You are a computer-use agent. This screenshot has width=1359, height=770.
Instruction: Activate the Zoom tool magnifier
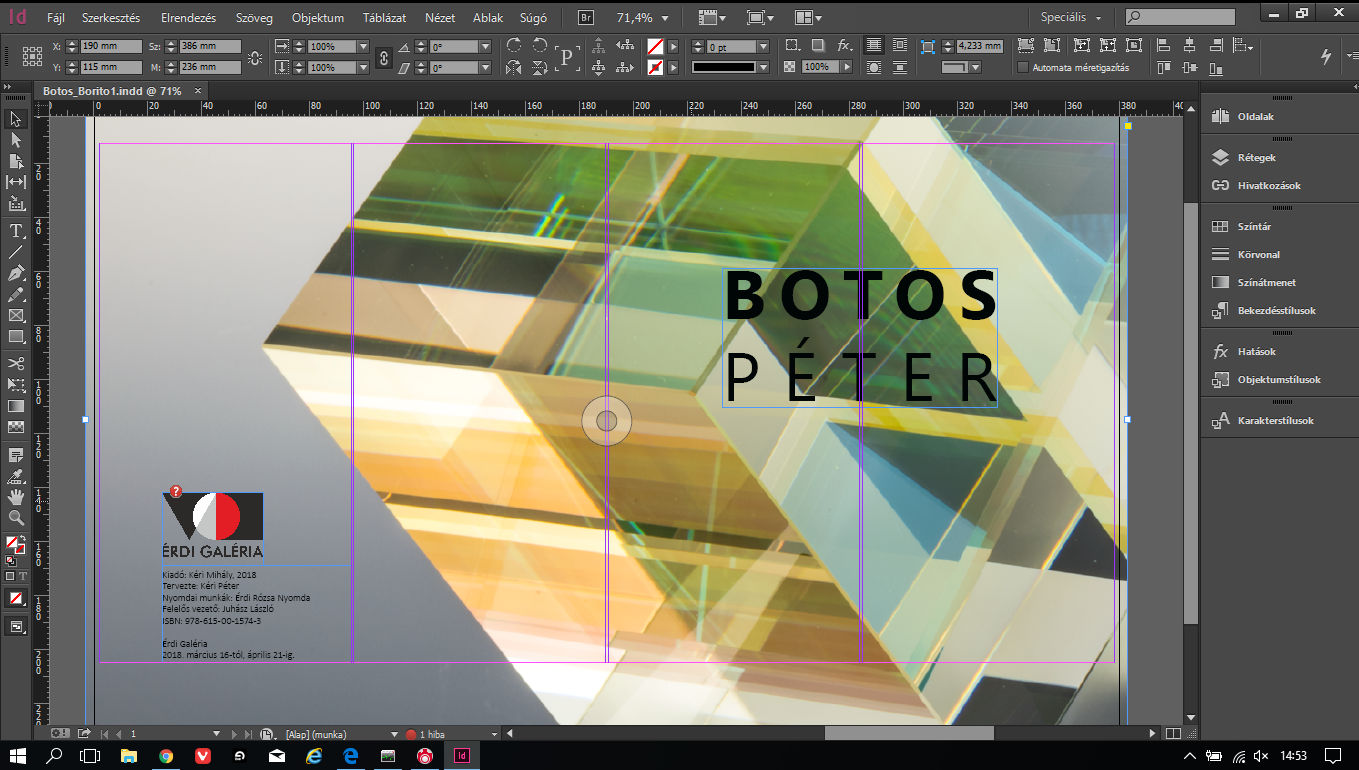click(16, 518)
